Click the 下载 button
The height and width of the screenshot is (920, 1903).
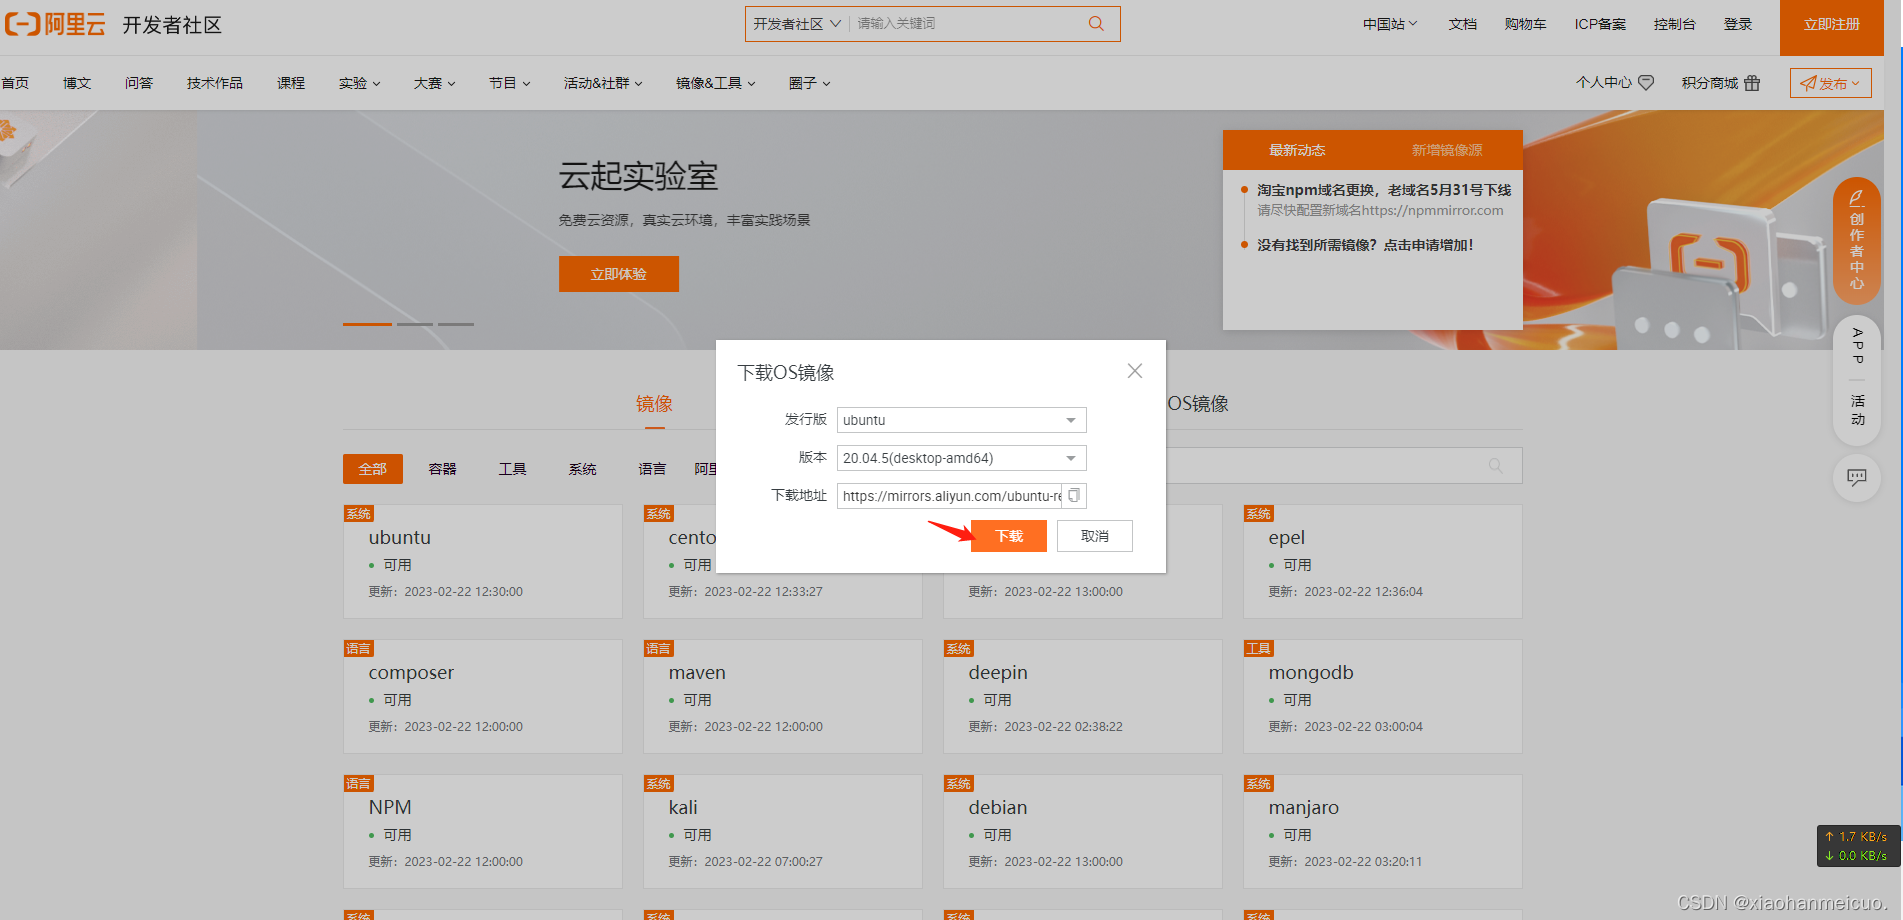pos(1009,536)
